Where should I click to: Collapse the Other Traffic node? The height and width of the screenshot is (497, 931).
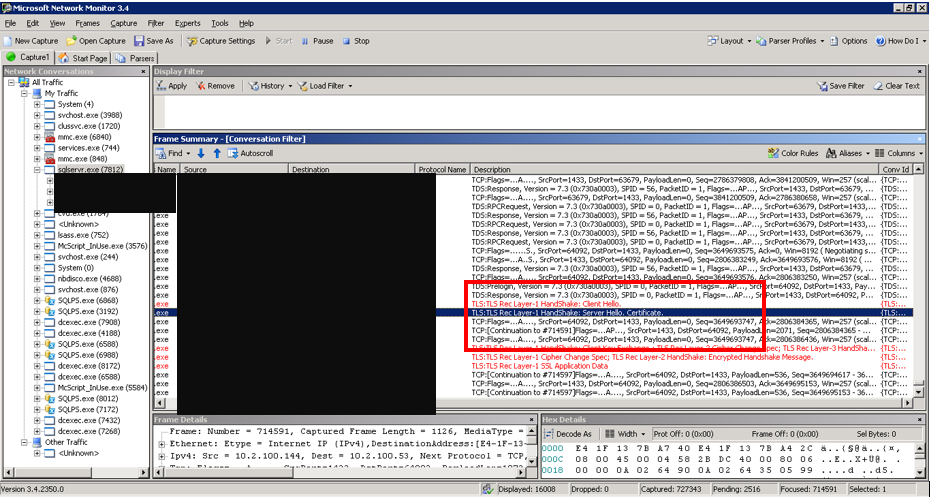[24, 442]
